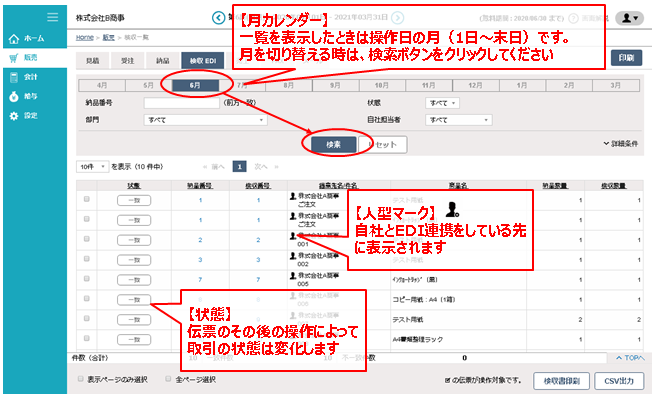The image size is (653, 394).
Task: Click the 印刷 button
Action: [x=626, y=58]
